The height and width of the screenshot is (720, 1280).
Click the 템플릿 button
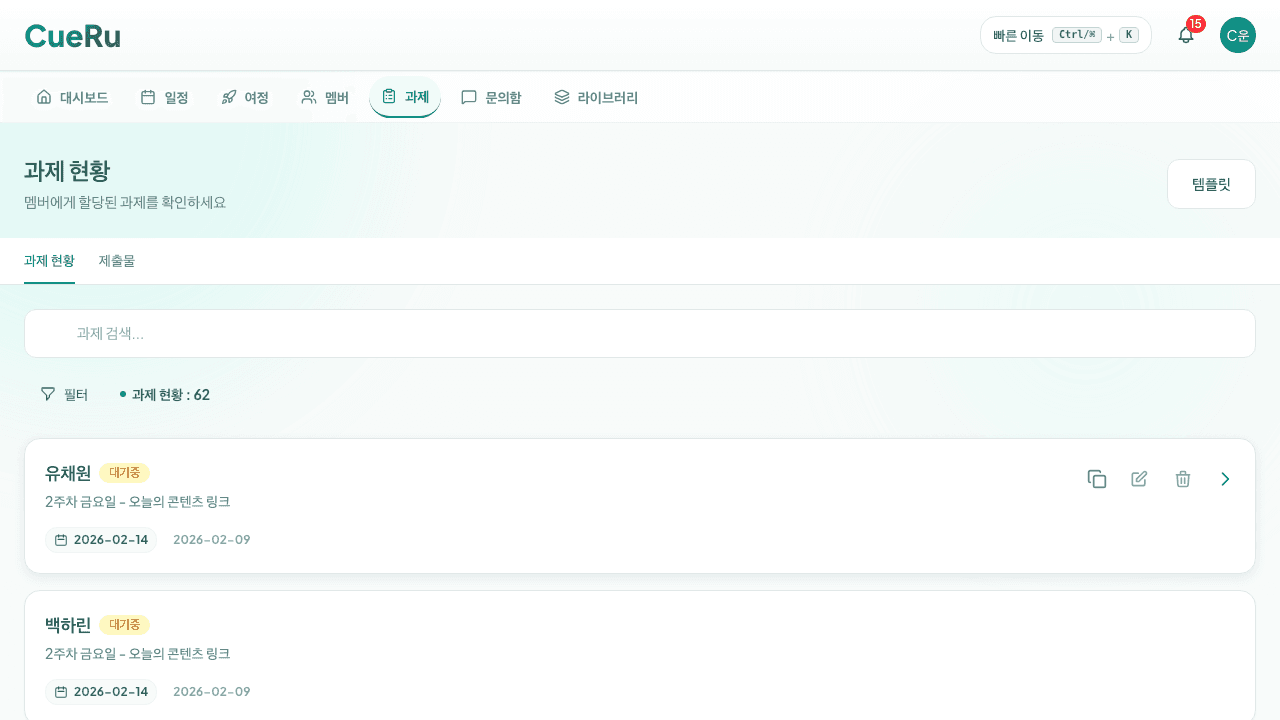click(x=1211, y=184)
